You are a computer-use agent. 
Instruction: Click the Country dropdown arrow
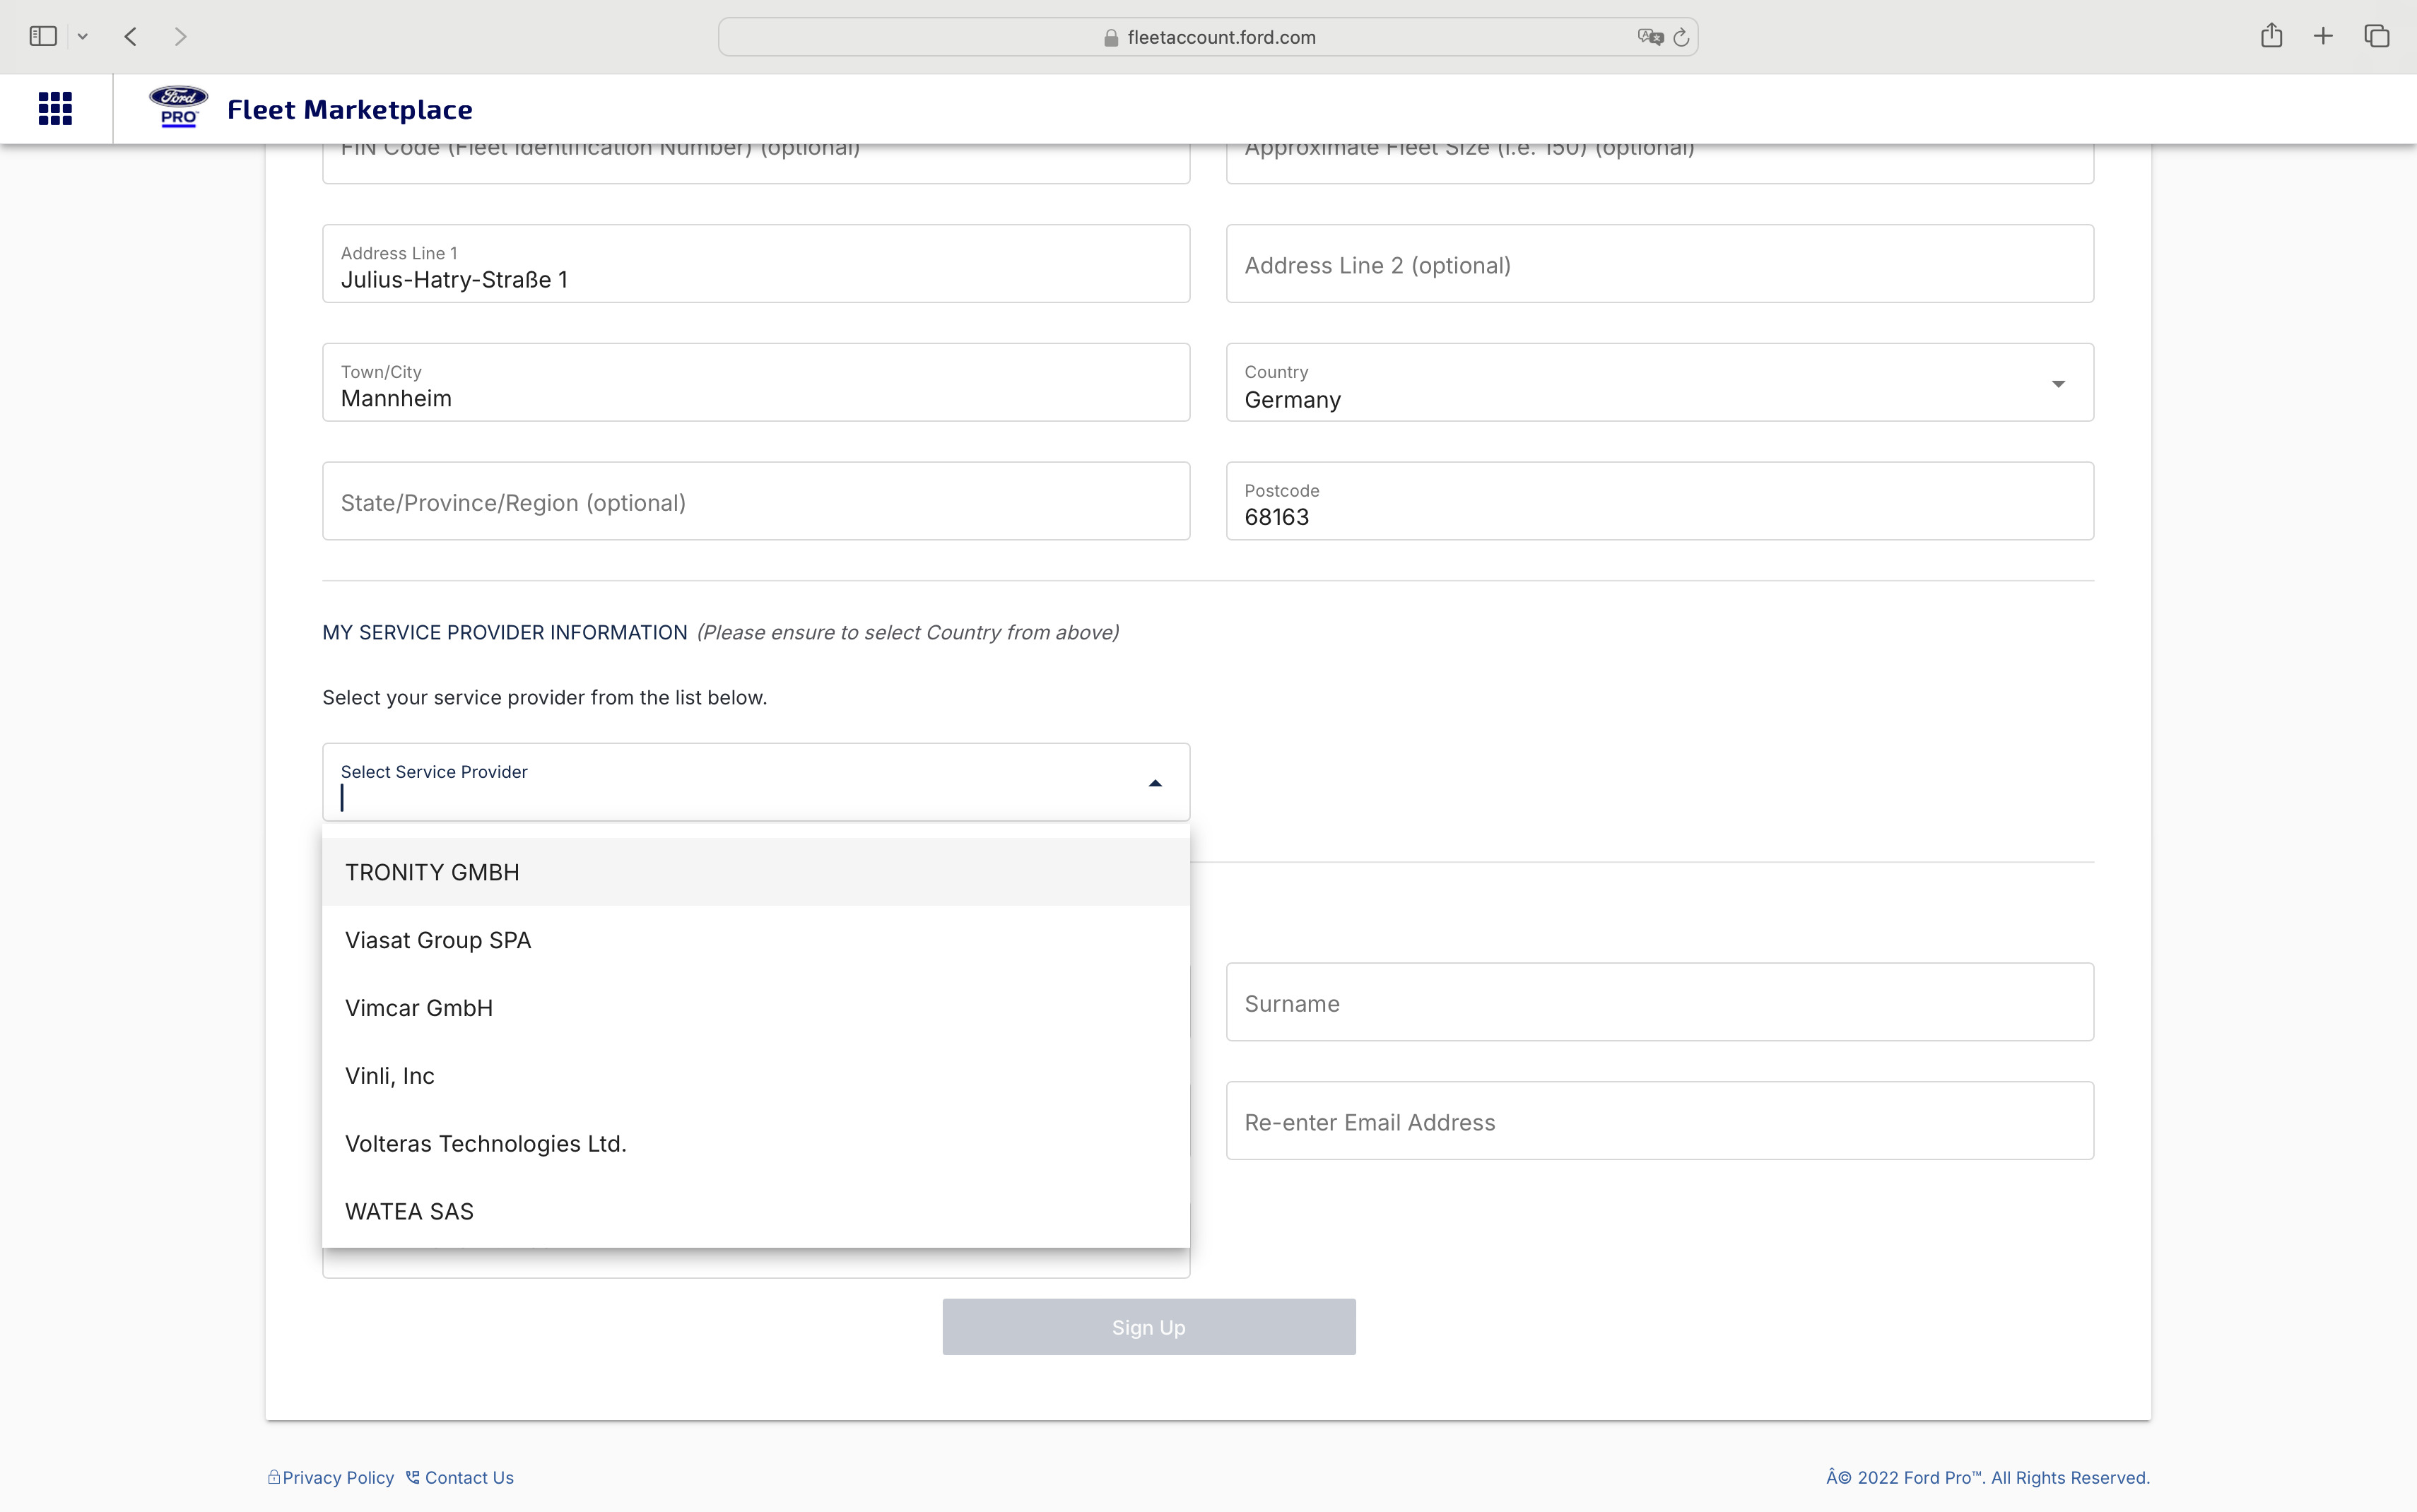pos(2058,384)
